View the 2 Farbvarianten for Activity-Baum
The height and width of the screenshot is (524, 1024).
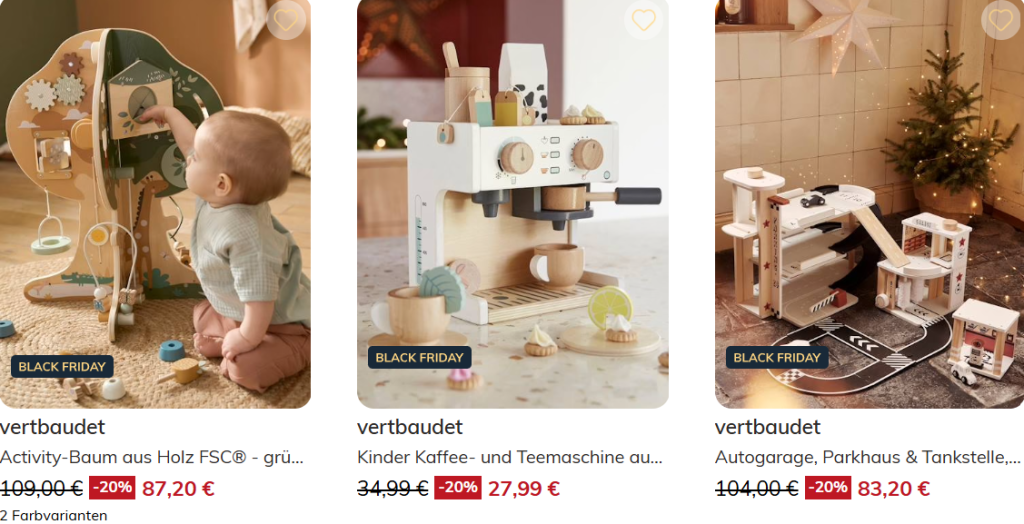click(x=54, y=516)
